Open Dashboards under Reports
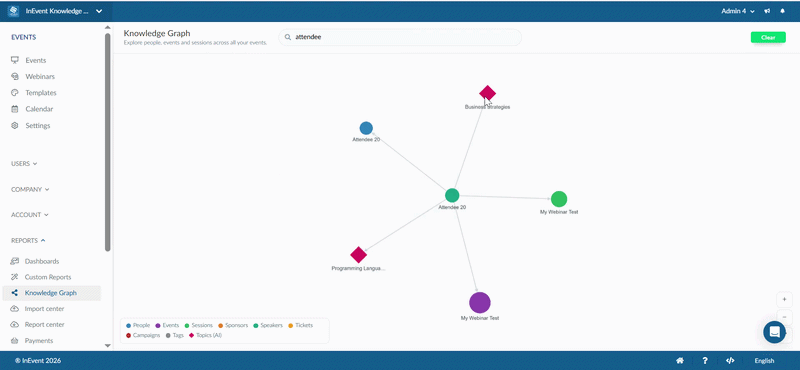 click(x=42, y=261)
